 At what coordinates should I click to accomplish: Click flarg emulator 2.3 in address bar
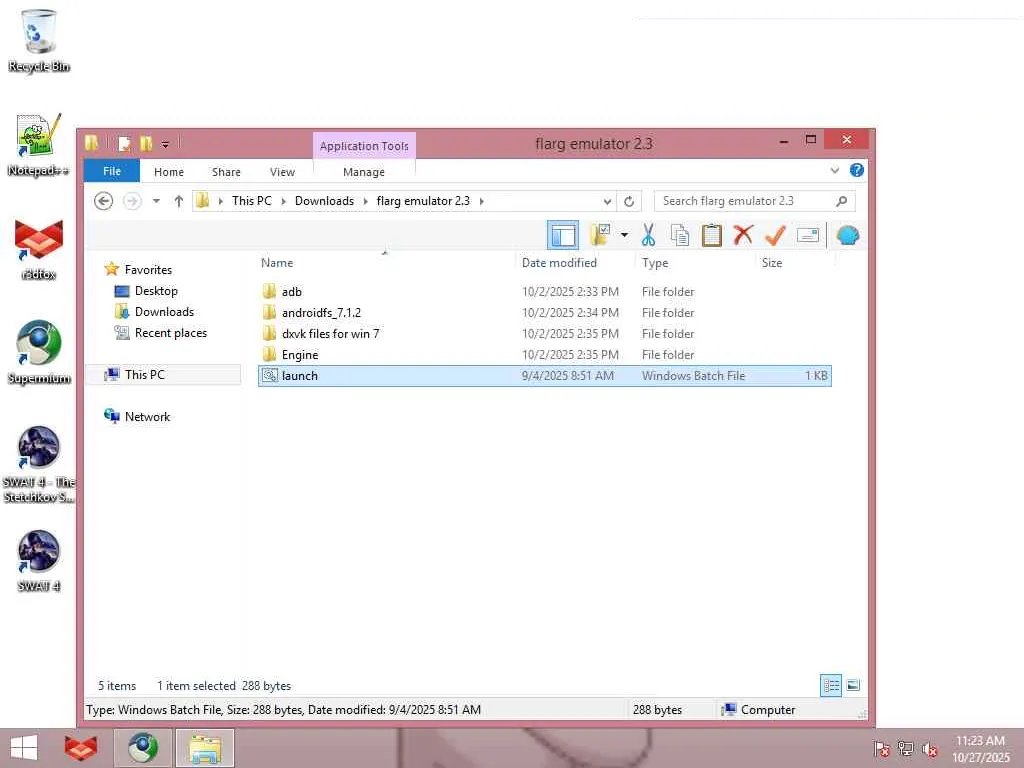click(423, 200)
